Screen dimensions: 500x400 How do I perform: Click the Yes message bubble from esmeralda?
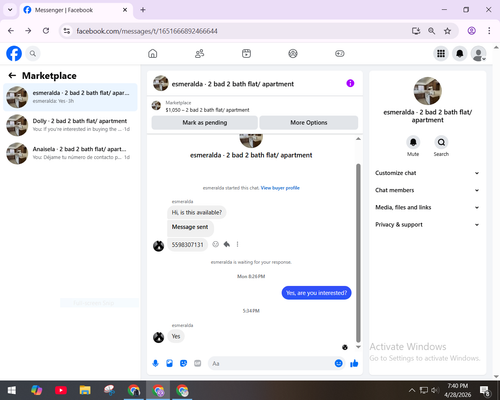(176, 336)
